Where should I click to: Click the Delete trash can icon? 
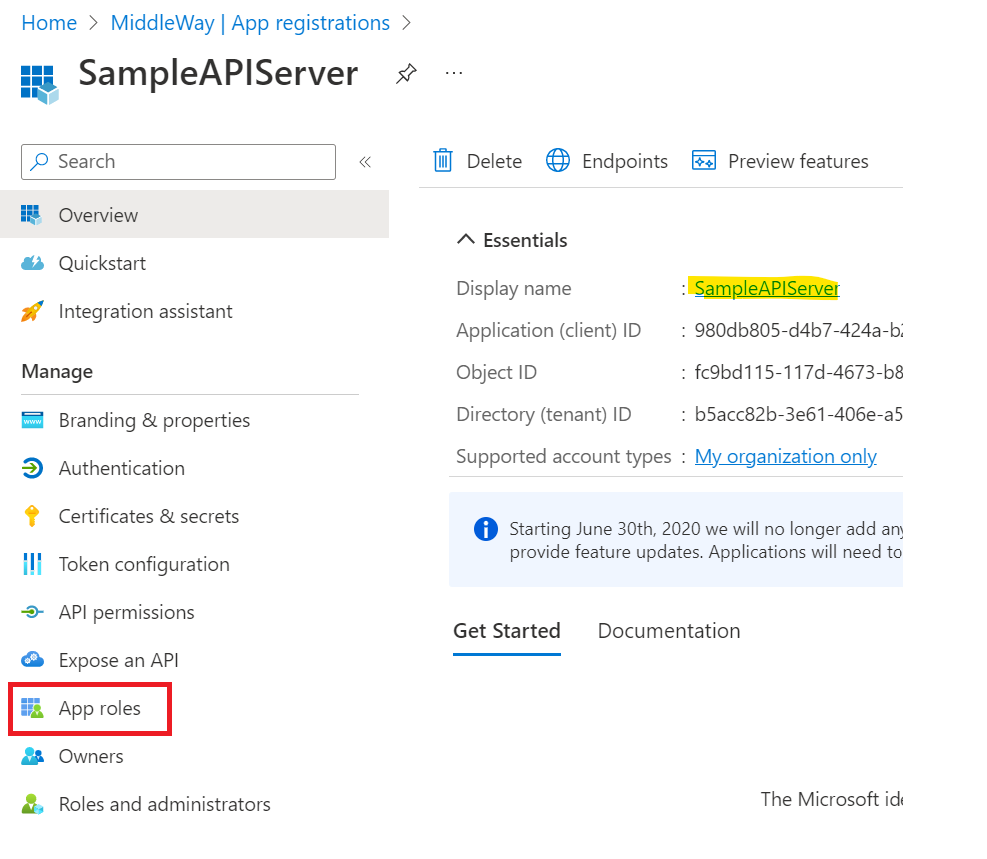coord(442,161)
